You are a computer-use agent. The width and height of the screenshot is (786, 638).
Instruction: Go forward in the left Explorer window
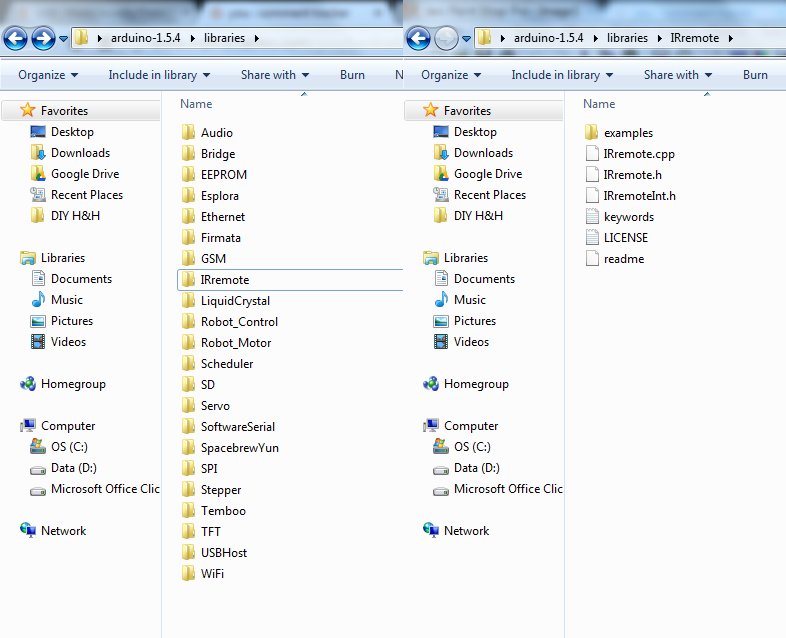click(x=44, y=38)
